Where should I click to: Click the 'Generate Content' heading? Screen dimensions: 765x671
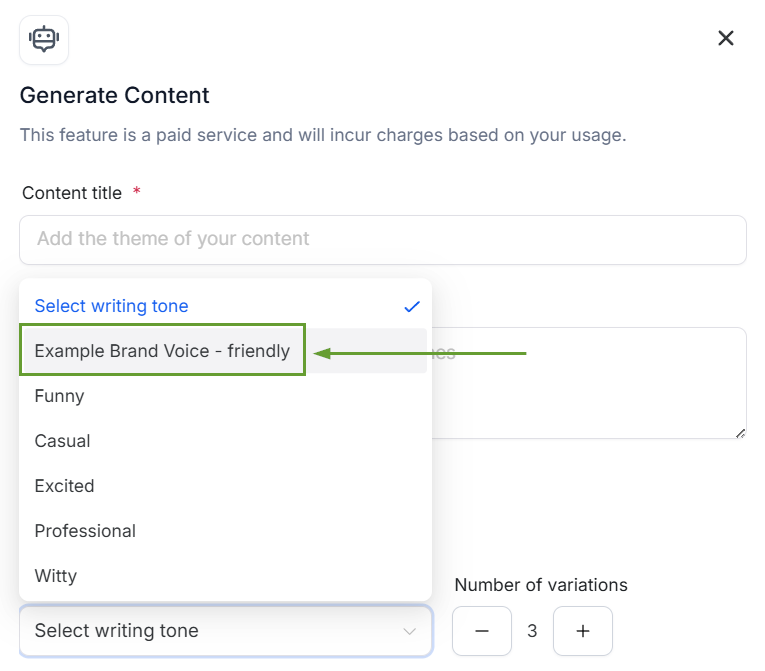(115, 95)
